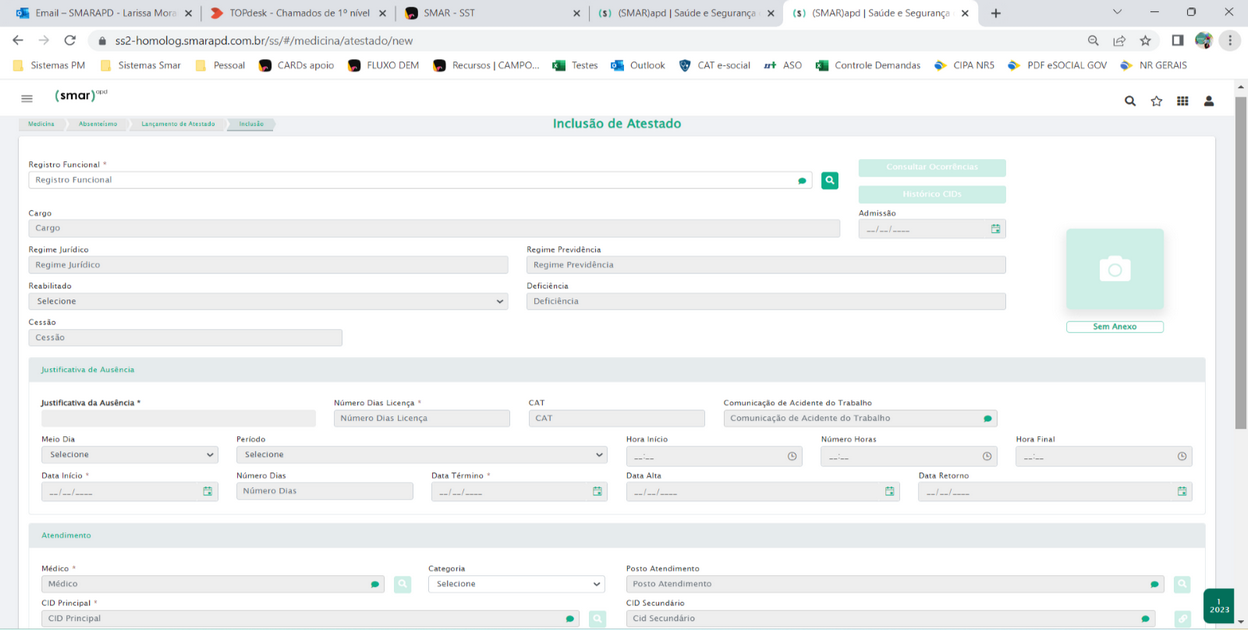Click the page vertical scrollbar

tap(1241, 261)
